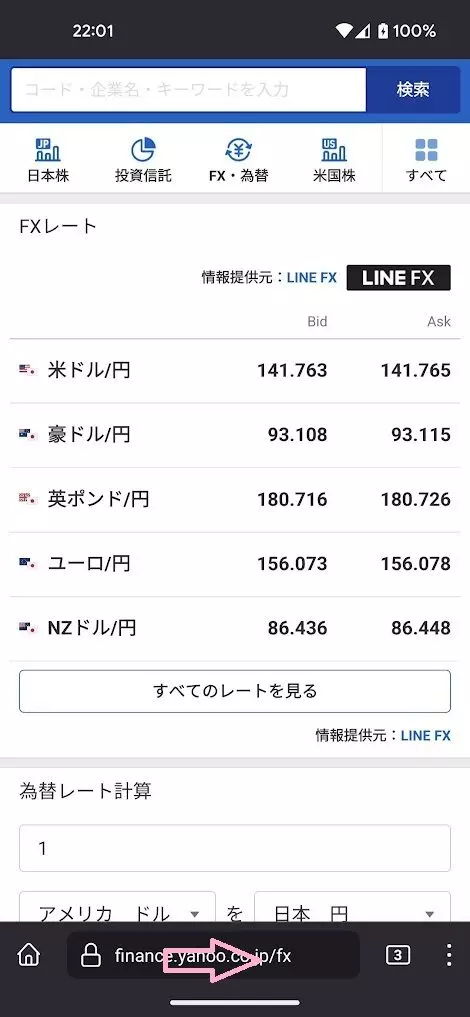The image size is (470, 1017).
Task: Open the 投資信託 pie chart icon
Action: pos(143,150)
